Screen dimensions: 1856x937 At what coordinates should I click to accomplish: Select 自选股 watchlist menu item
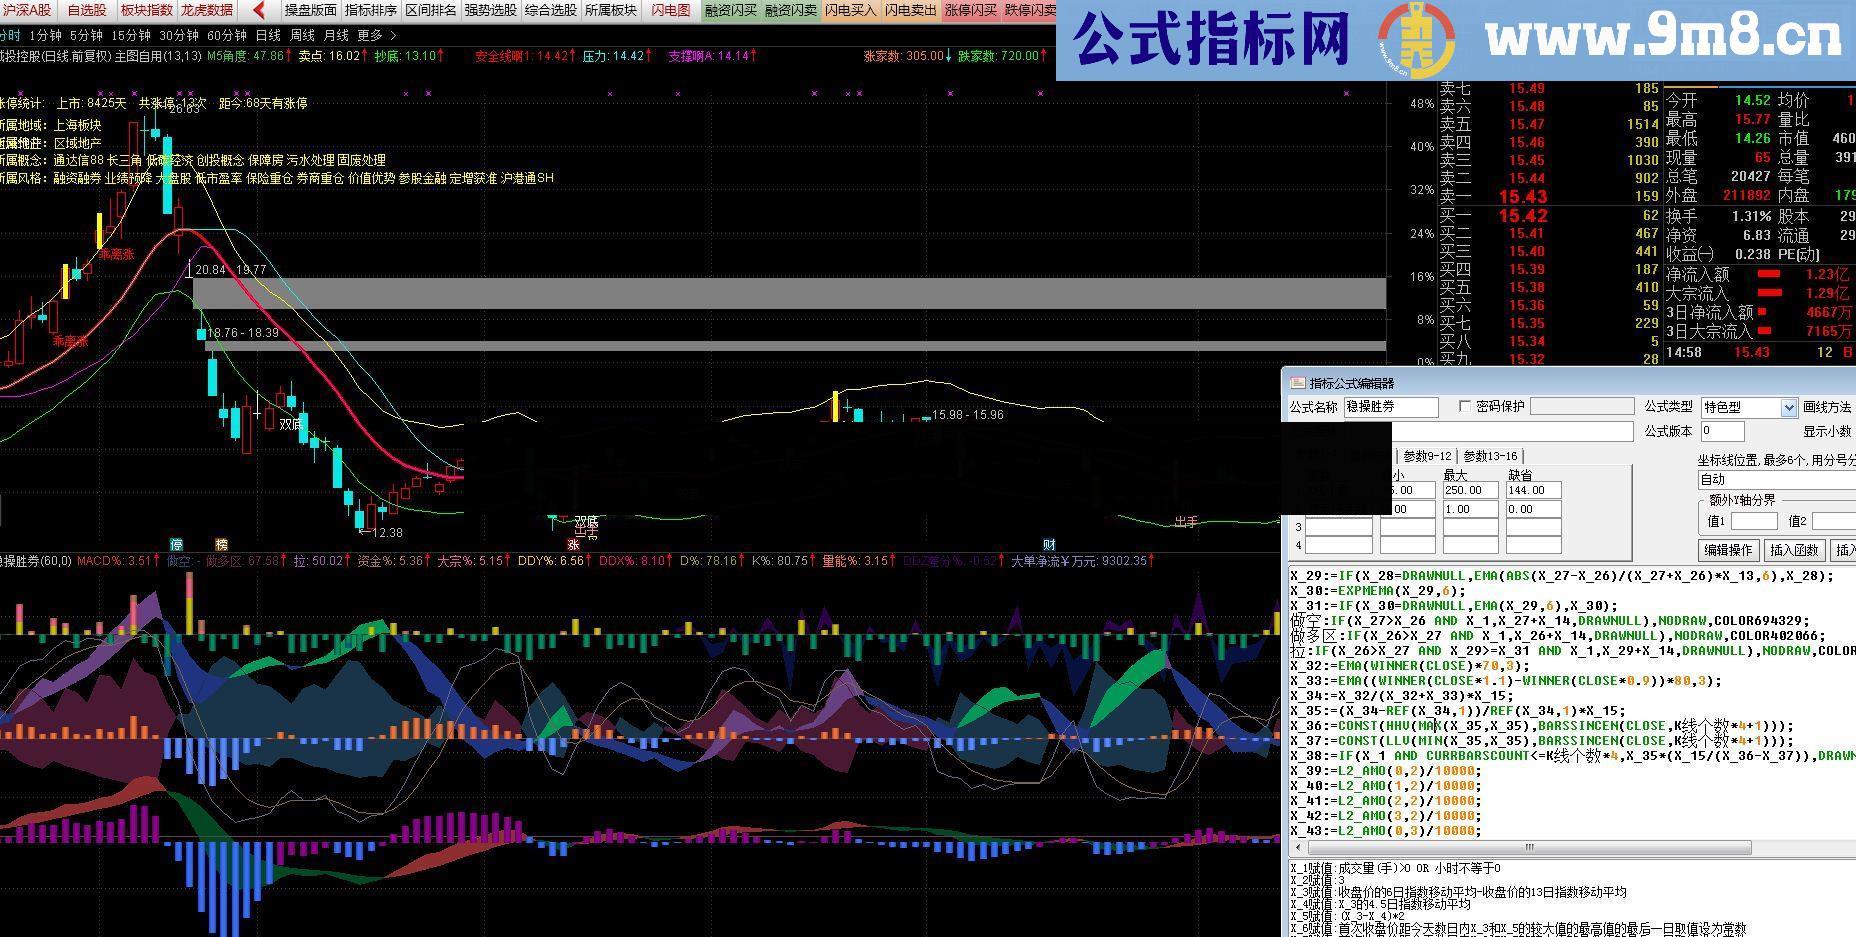[87, 10]
